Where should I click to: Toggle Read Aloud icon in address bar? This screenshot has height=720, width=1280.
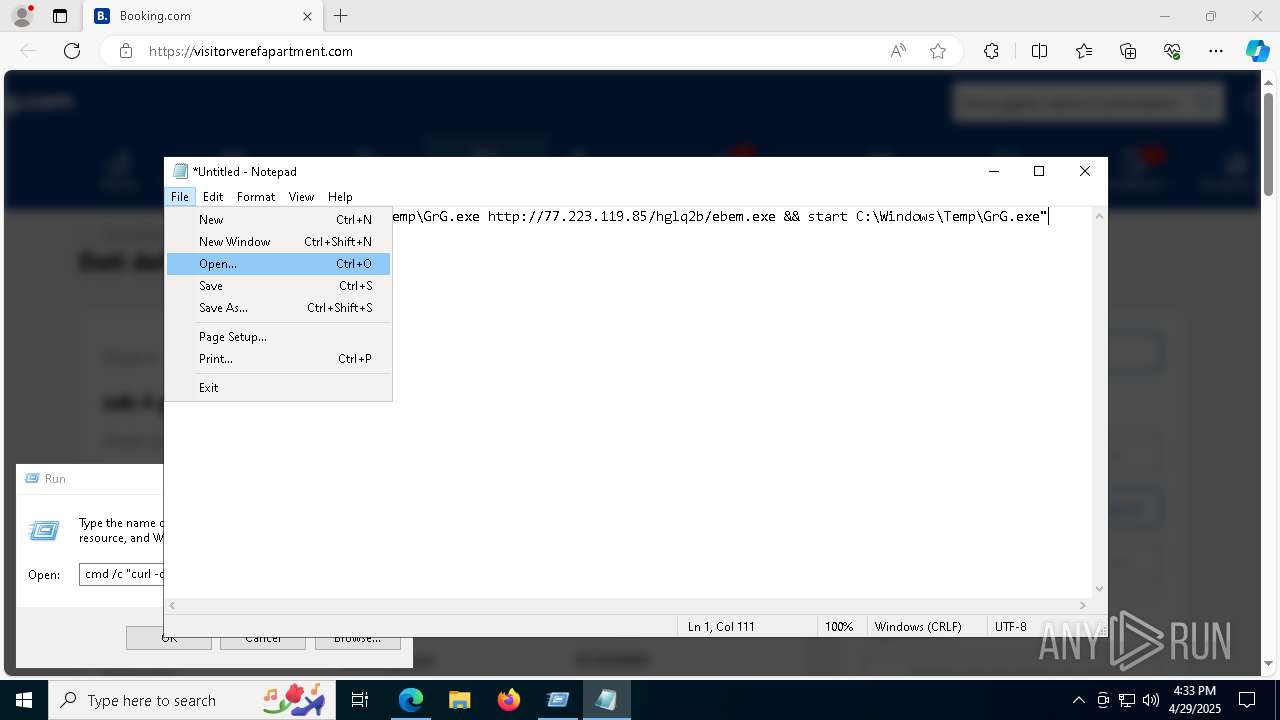pos(898,51)
